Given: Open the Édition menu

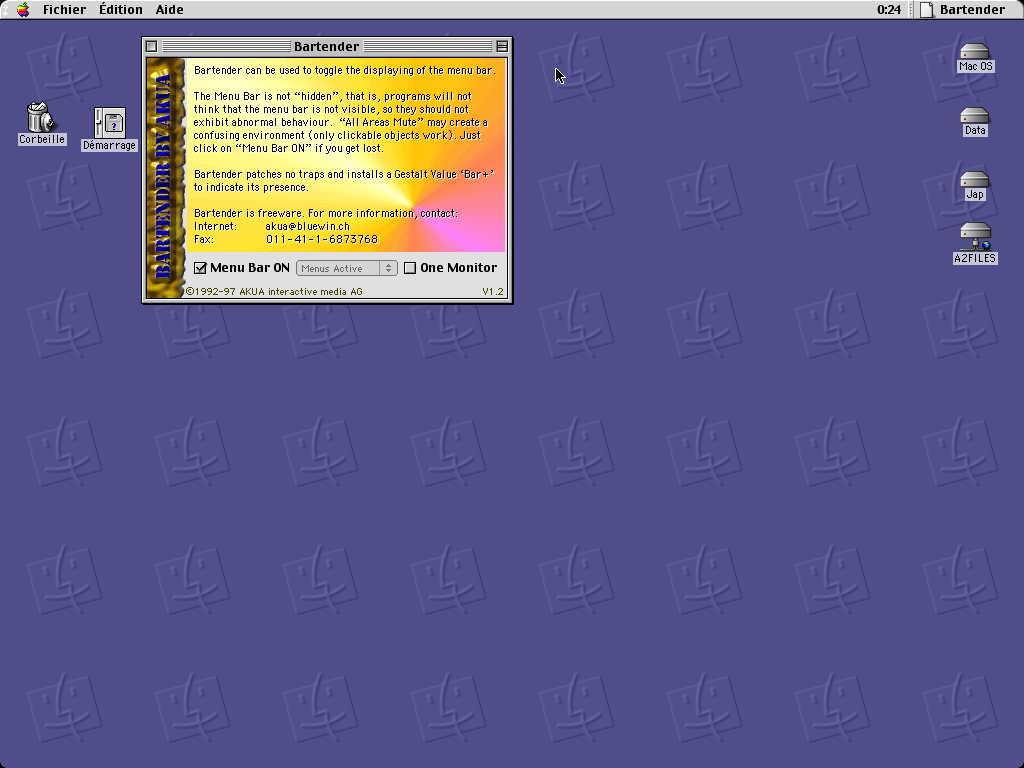Looking at the screenshot, I should pyautogui.click(x=121, y=9).
